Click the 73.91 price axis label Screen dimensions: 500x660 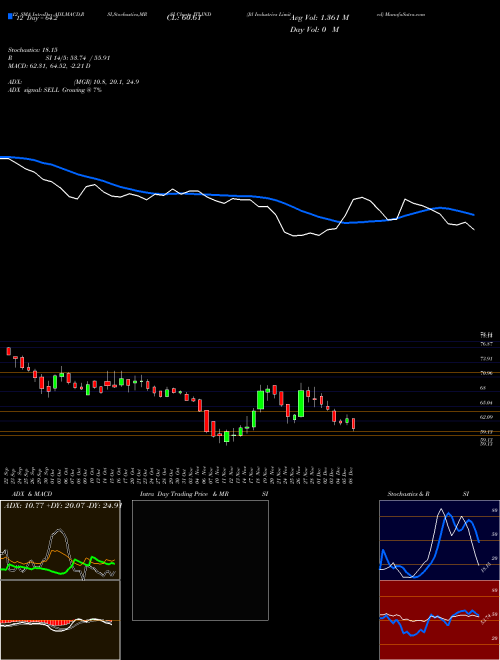pos(486,359)
